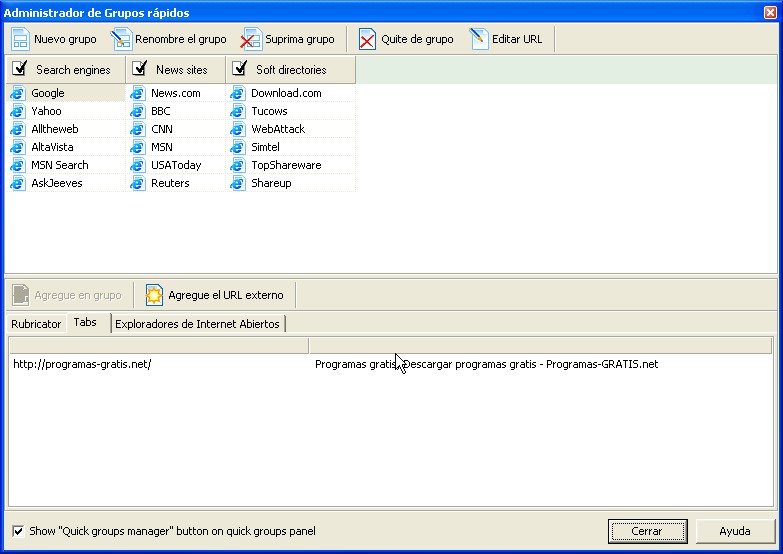
Task: Select the Tucows entry text
Action: (x=269, y=111)
